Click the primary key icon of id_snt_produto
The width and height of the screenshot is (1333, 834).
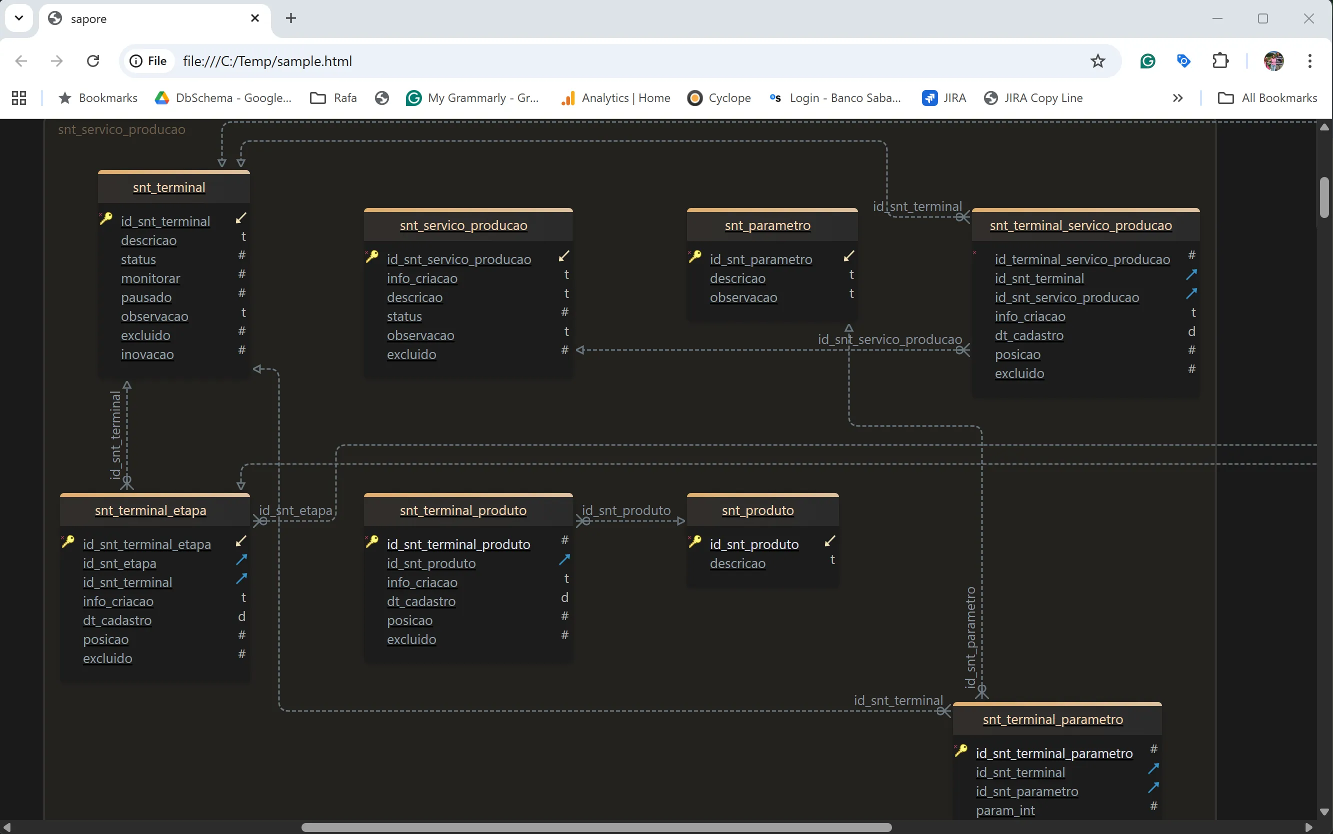(694, 543)
